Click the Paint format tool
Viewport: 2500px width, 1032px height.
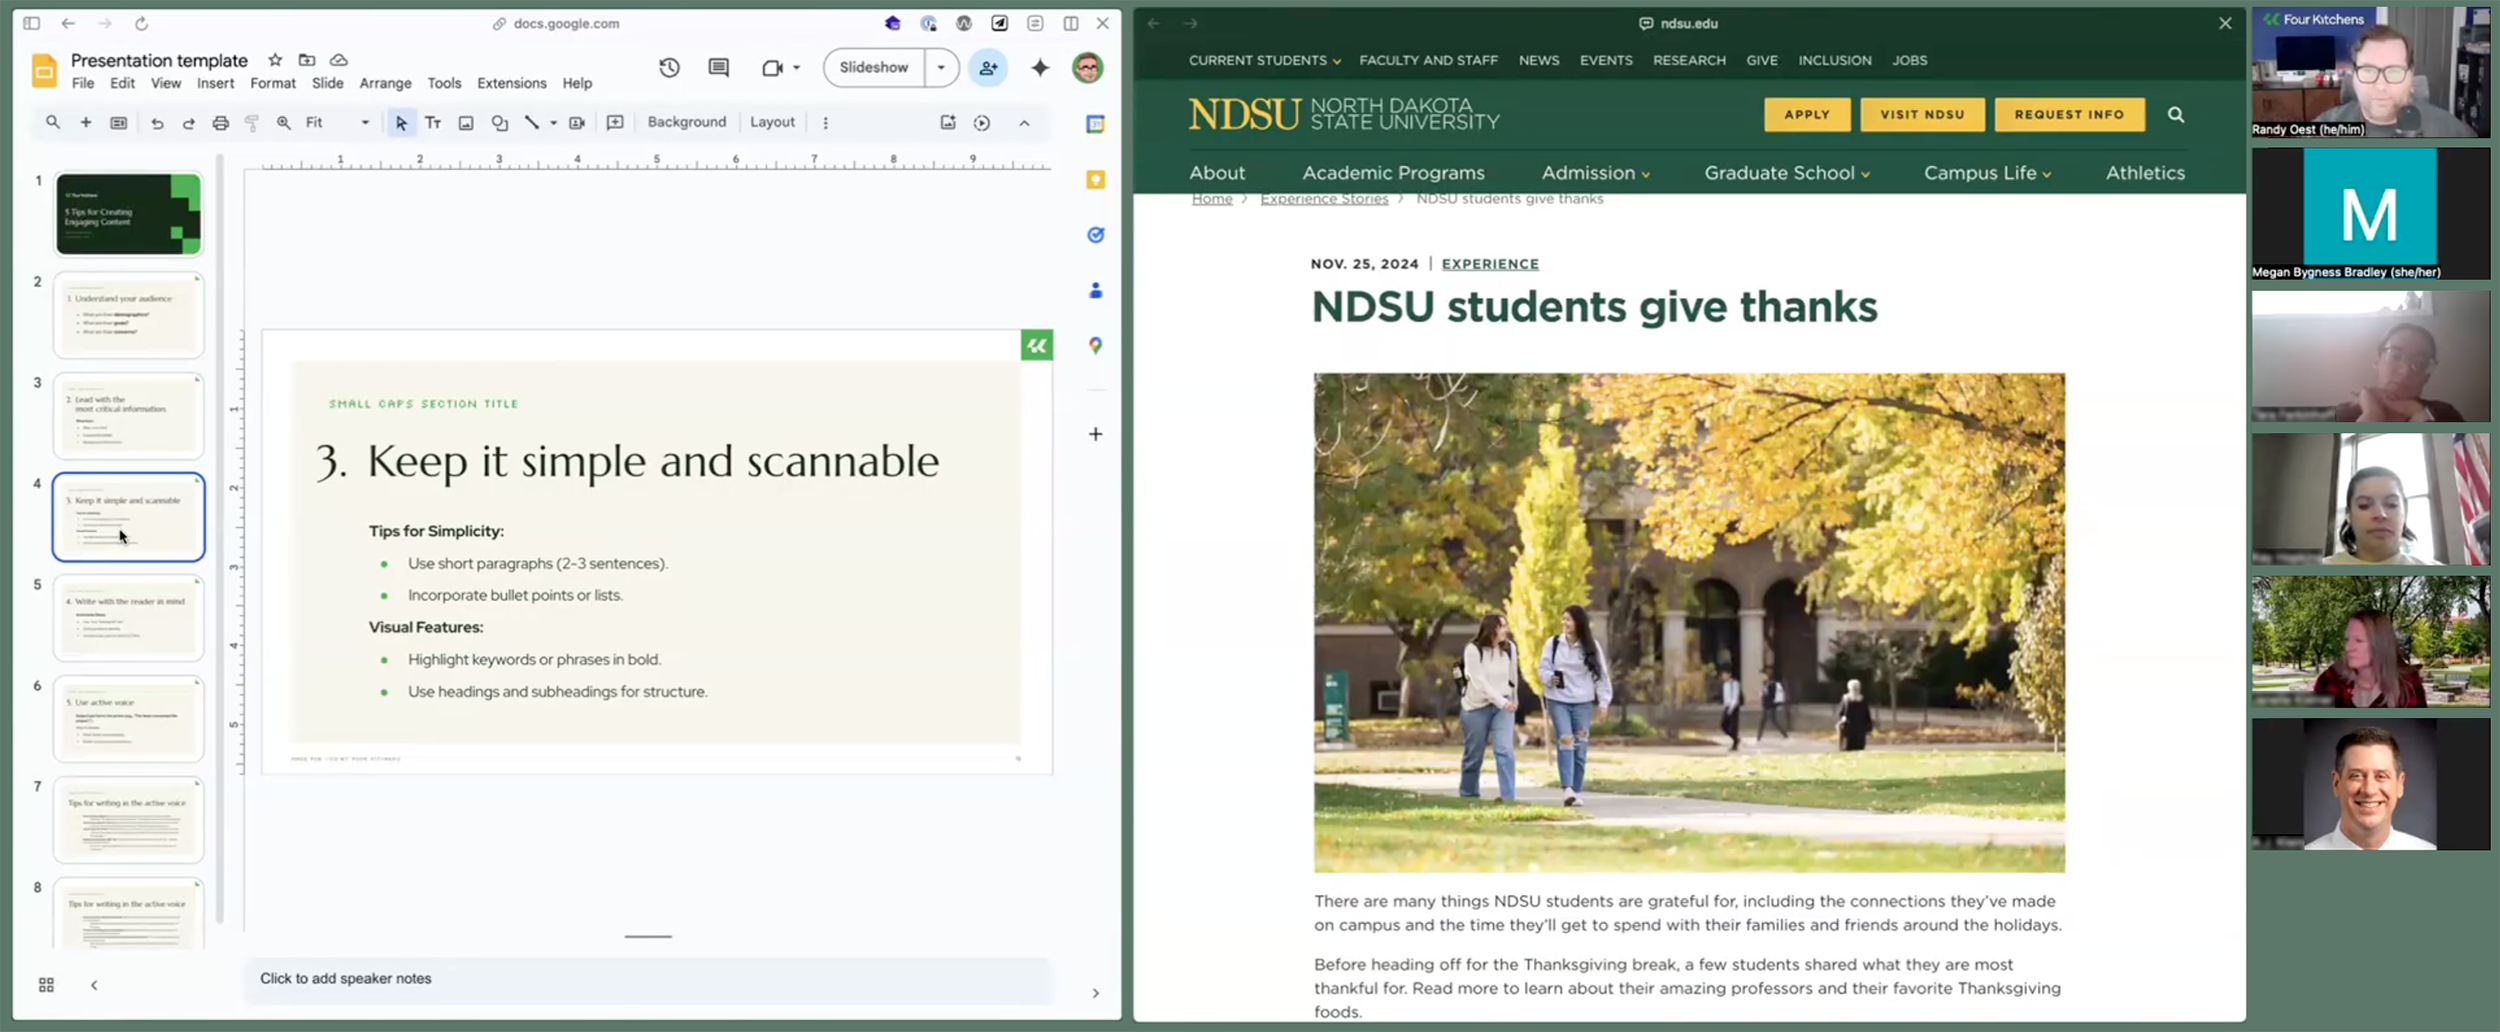click(251, 122)
